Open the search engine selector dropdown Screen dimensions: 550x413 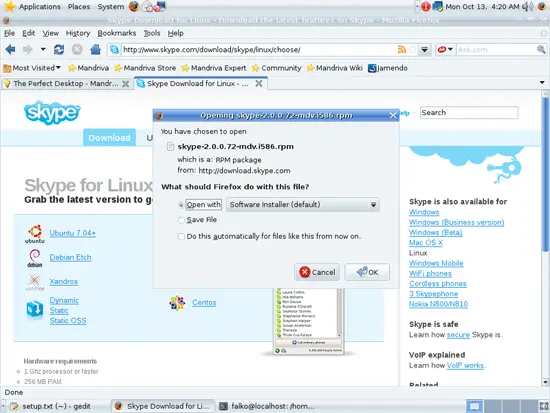[x=445, y=49]
